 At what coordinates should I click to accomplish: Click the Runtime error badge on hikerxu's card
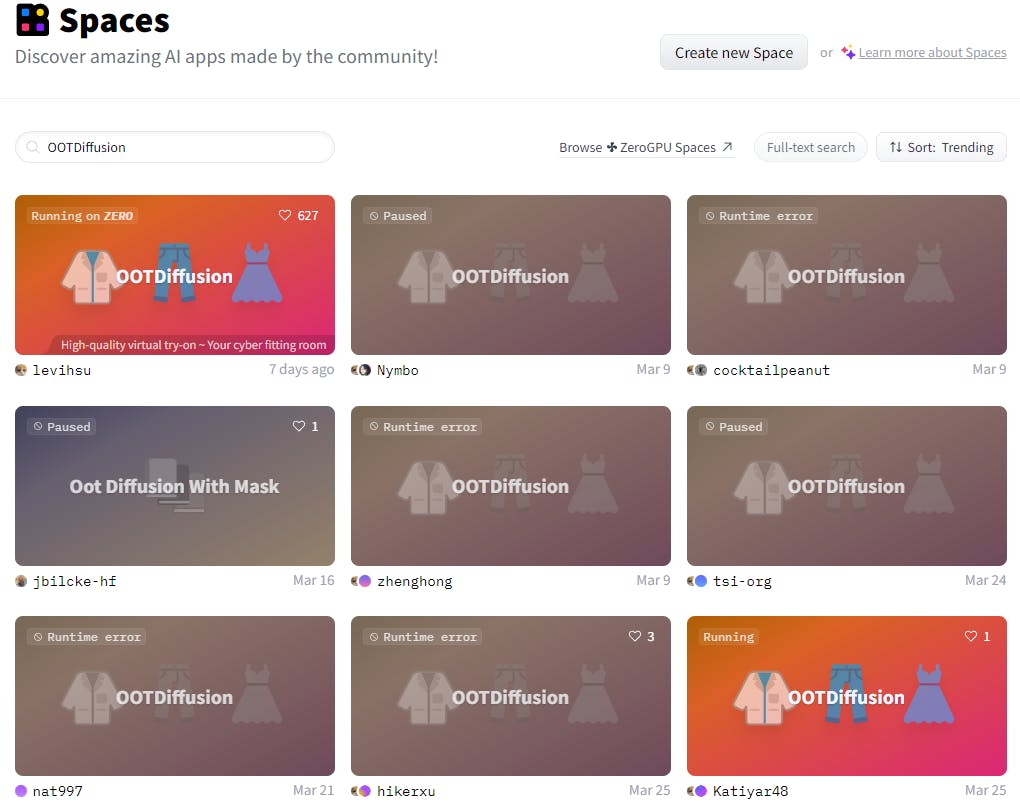pos(423,637)
